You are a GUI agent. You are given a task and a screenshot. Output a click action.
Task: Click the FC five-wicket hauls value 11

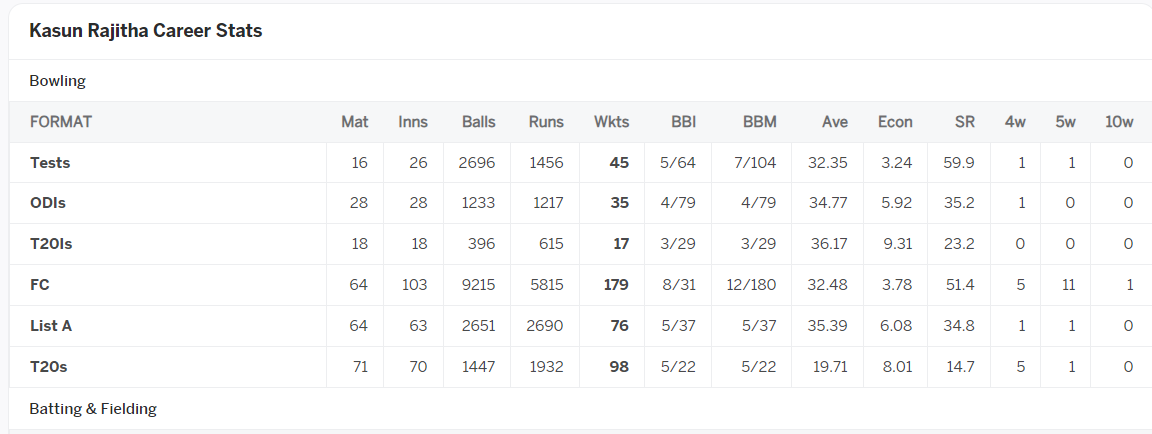(x=1067, y=285)
